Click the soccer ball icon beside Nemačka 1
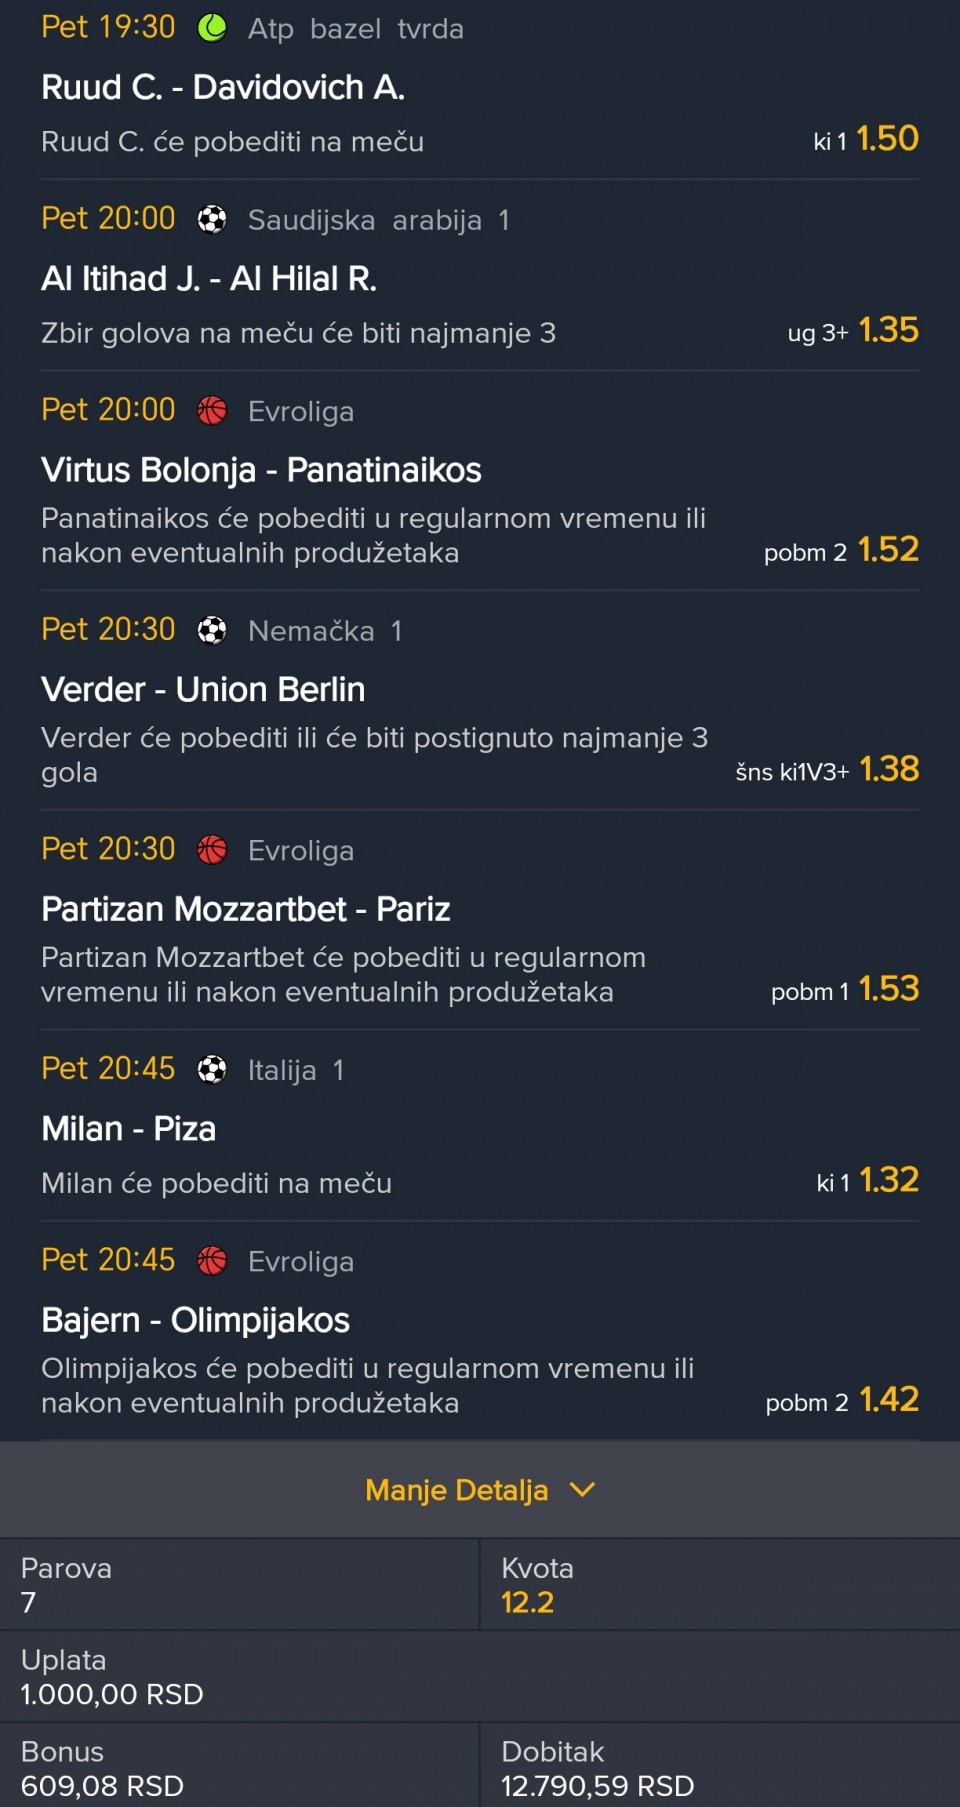The width and height of the screenshot is (960, 1807). (212, 630)
